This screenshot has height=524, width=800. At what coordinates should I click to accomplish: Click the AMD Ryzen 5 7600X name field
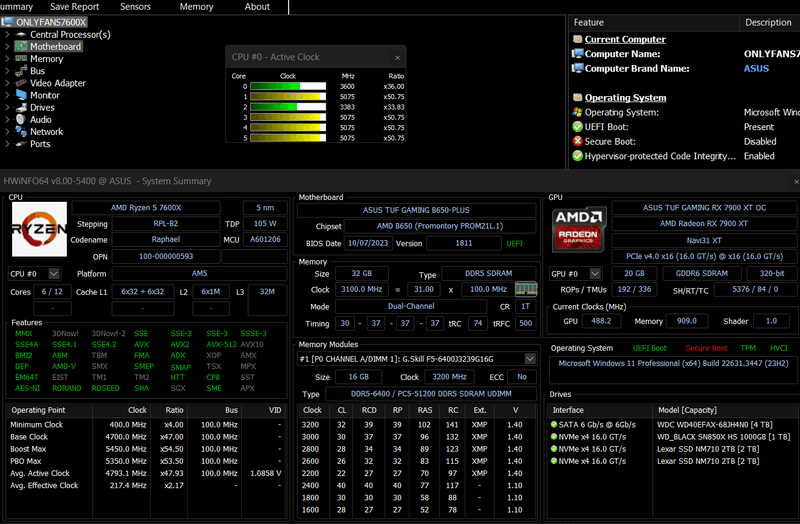coord(146,208)
